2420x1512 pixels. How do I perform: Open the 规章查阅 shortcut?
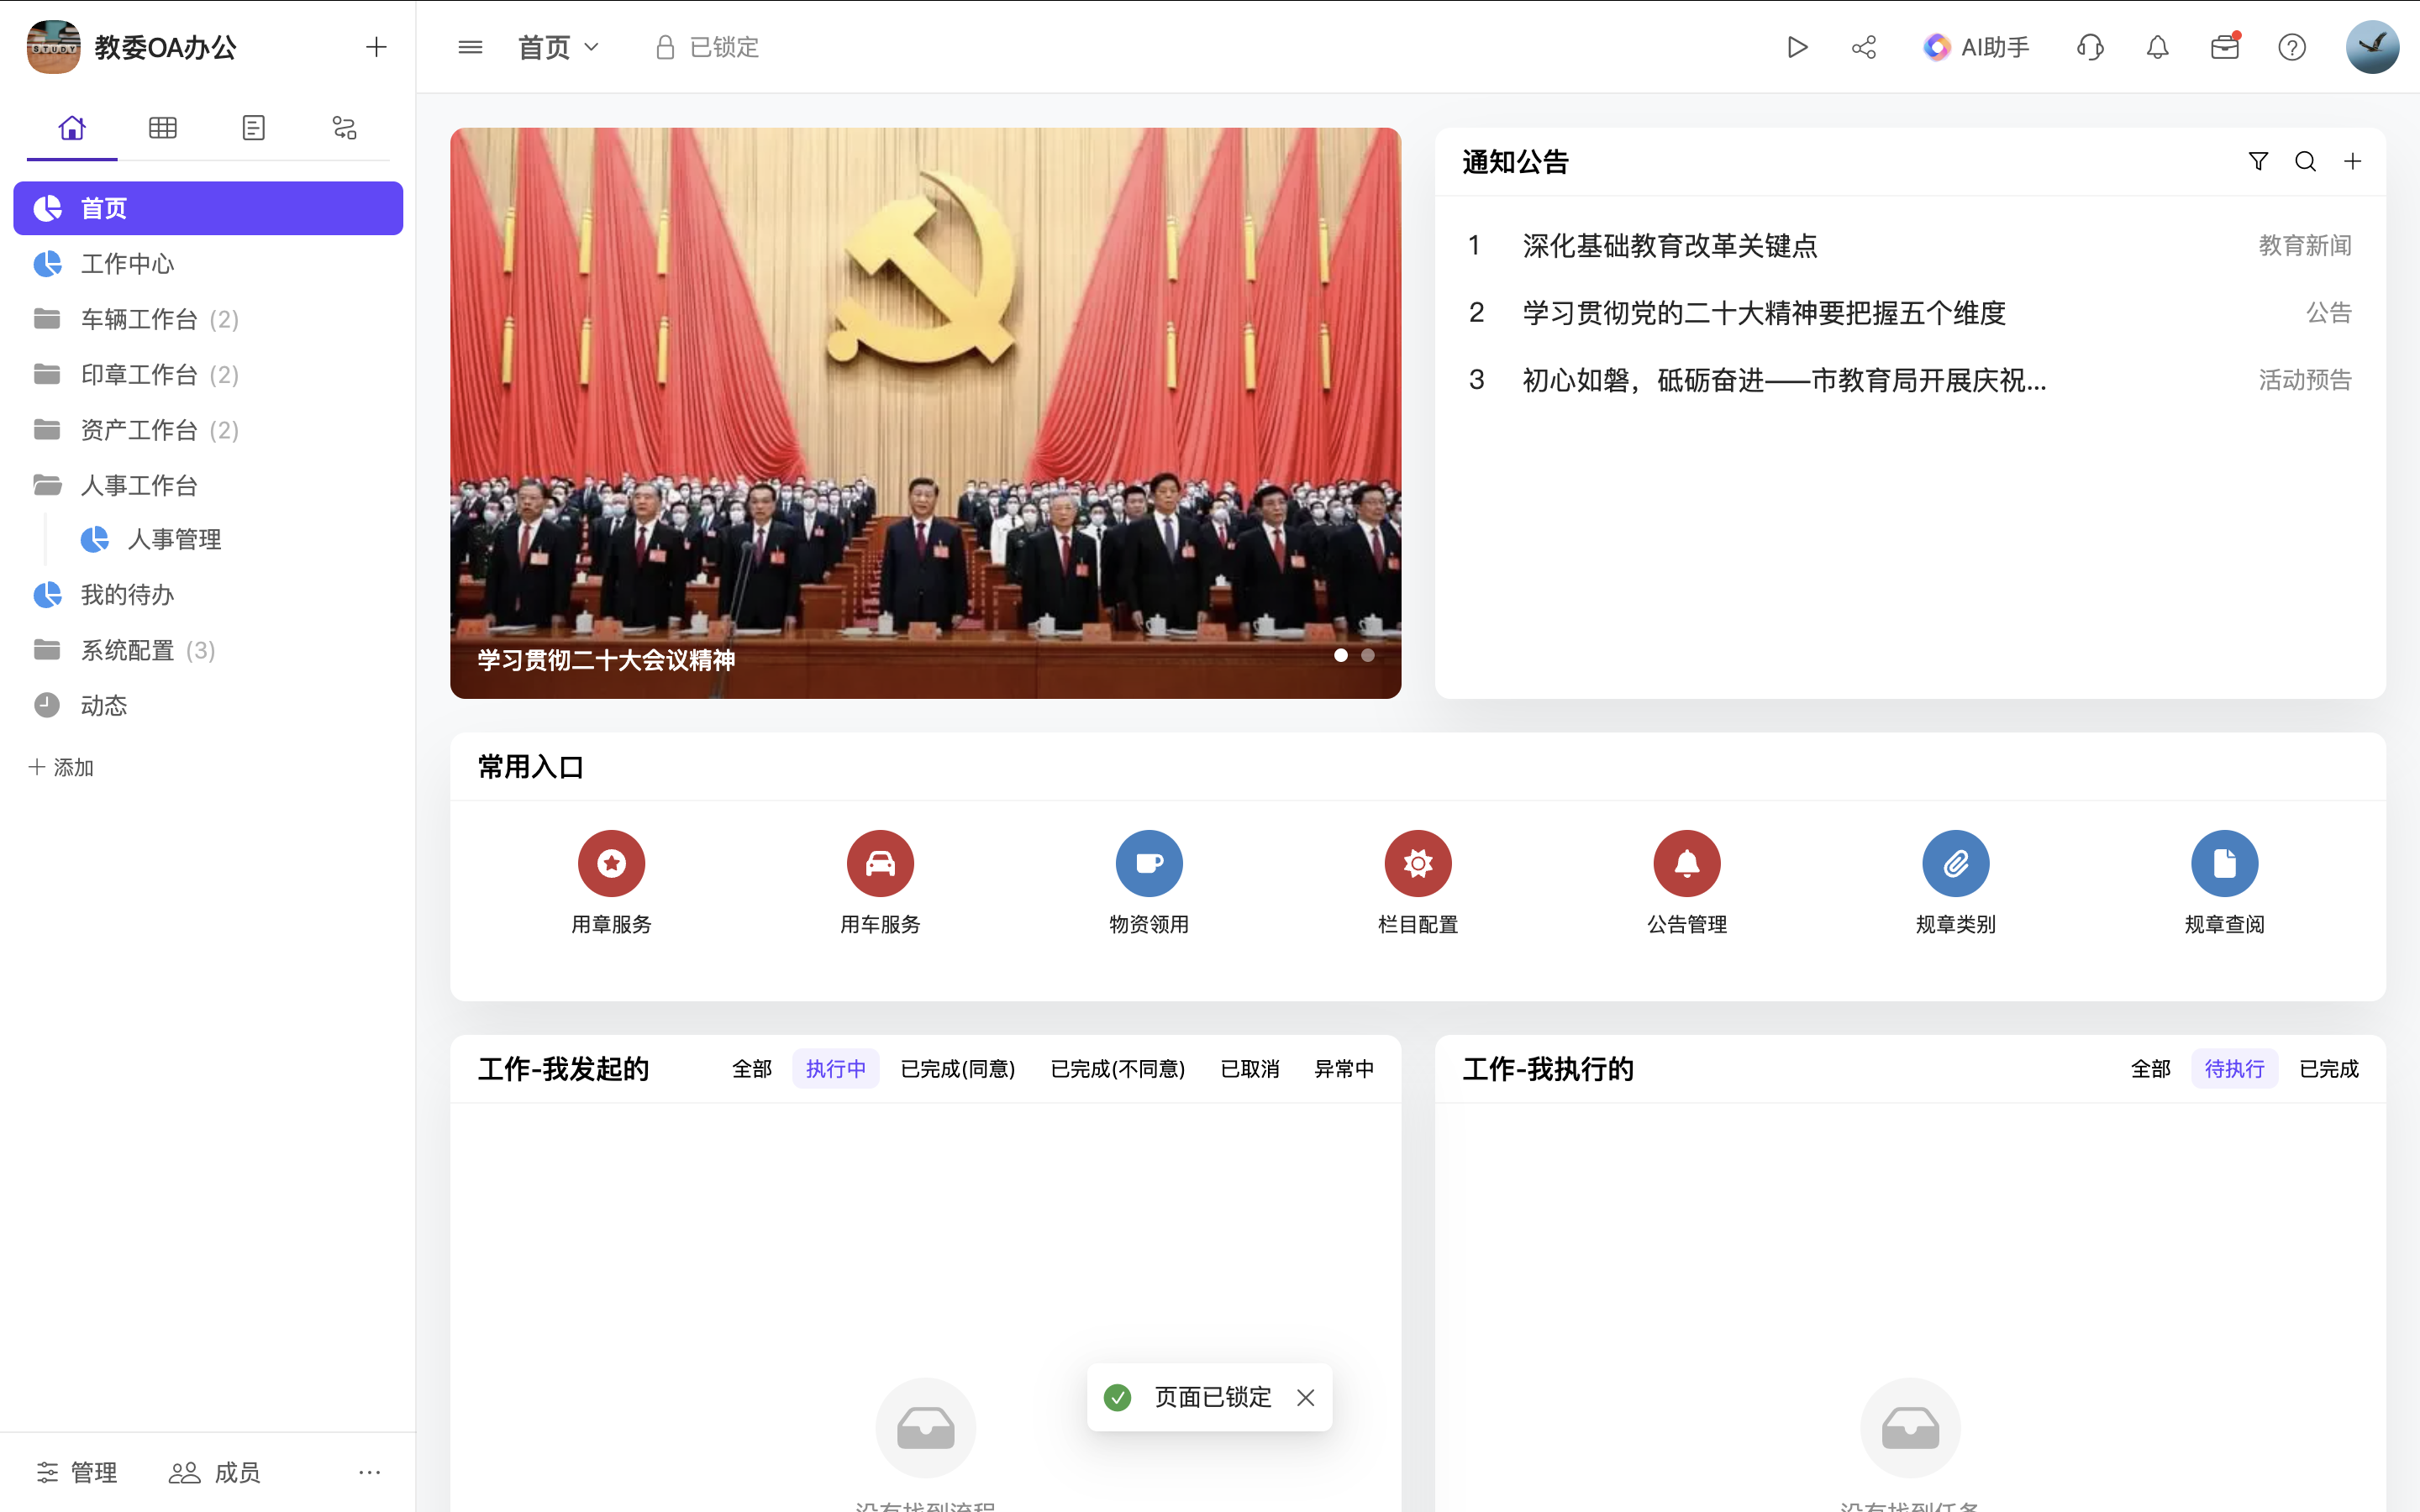(2225, 882)
